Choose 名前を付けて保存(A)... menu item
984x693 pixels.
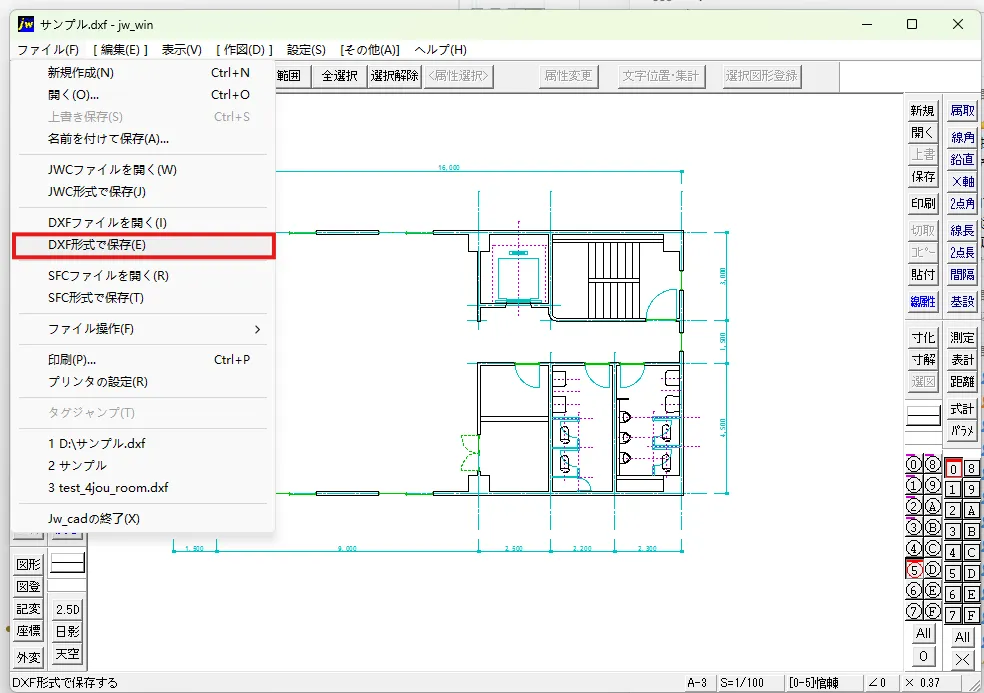tap(142, 139)
